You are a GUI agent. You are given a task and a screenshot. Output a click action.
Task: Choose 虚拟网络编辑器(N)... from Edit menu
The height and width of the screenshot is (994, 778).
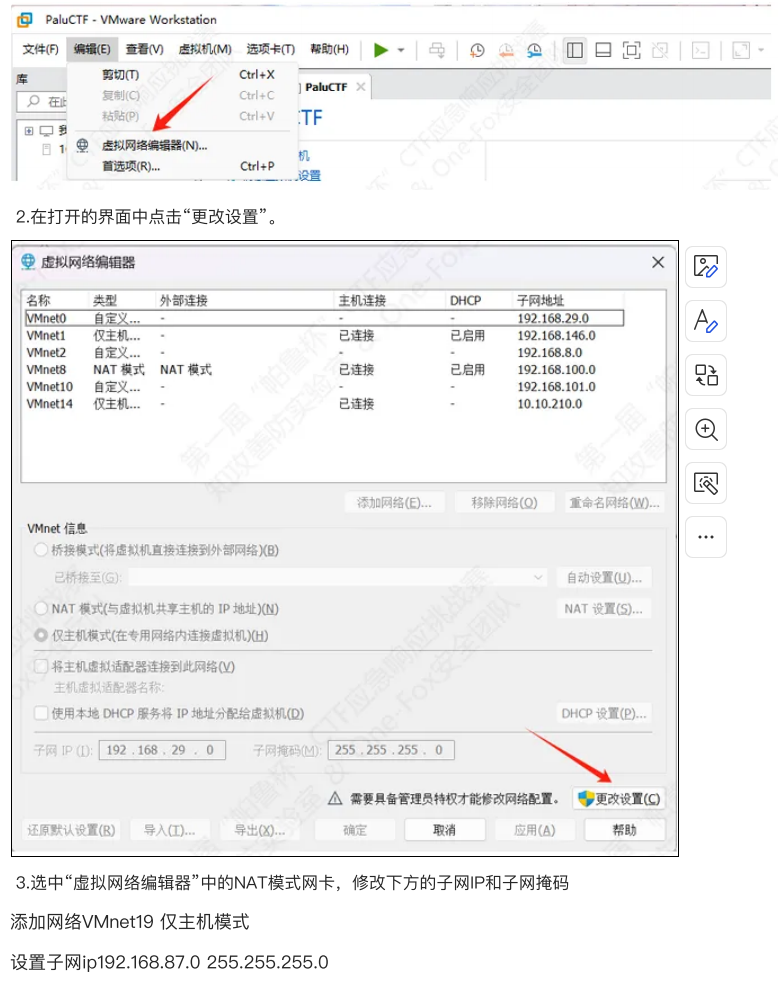154,145
